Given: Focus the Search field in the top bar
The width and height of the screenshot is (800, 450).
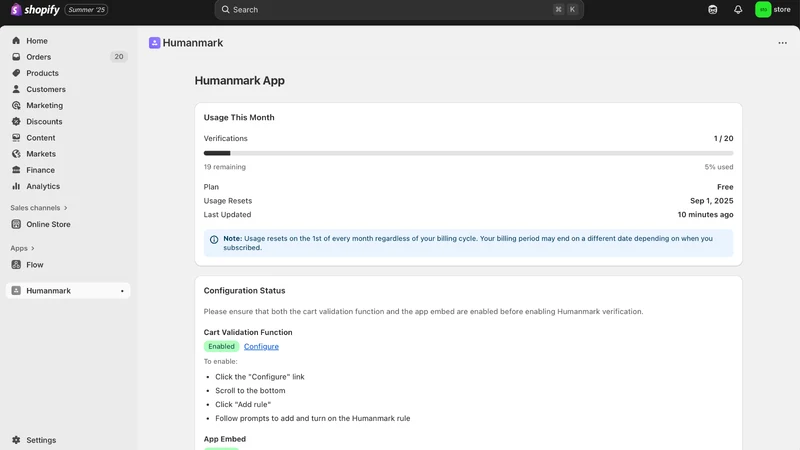Looking at the screenshot, I should 399,10.
